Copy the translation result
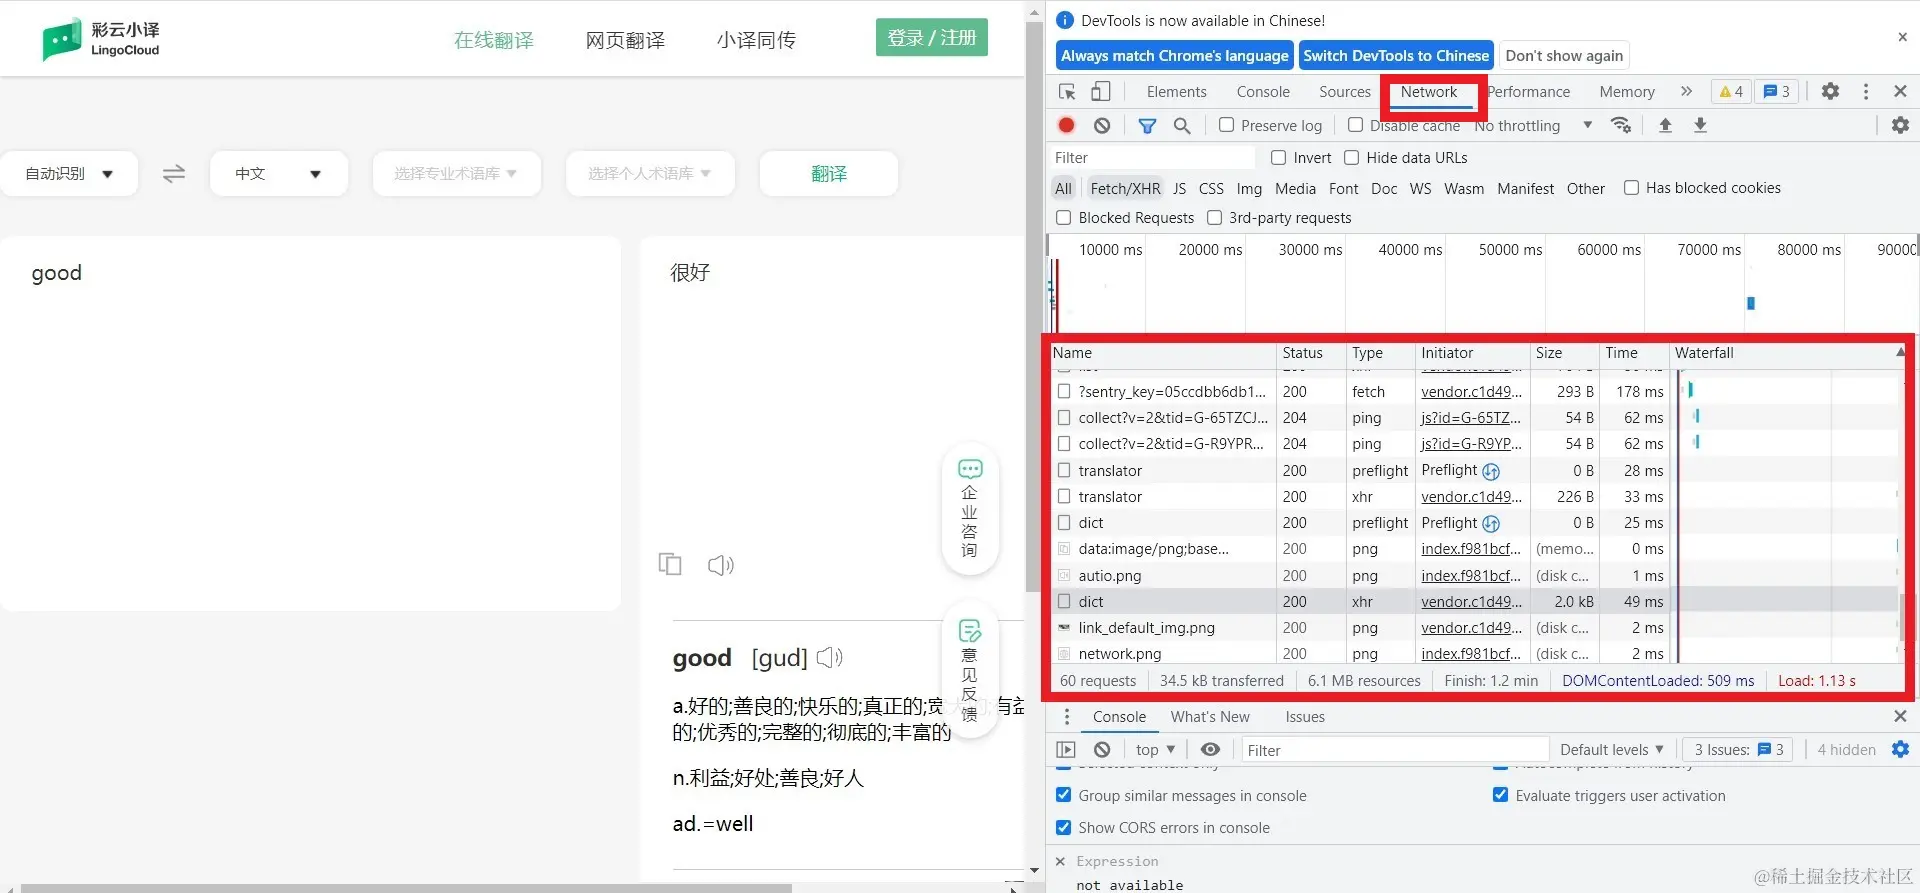 coord(670,565)
